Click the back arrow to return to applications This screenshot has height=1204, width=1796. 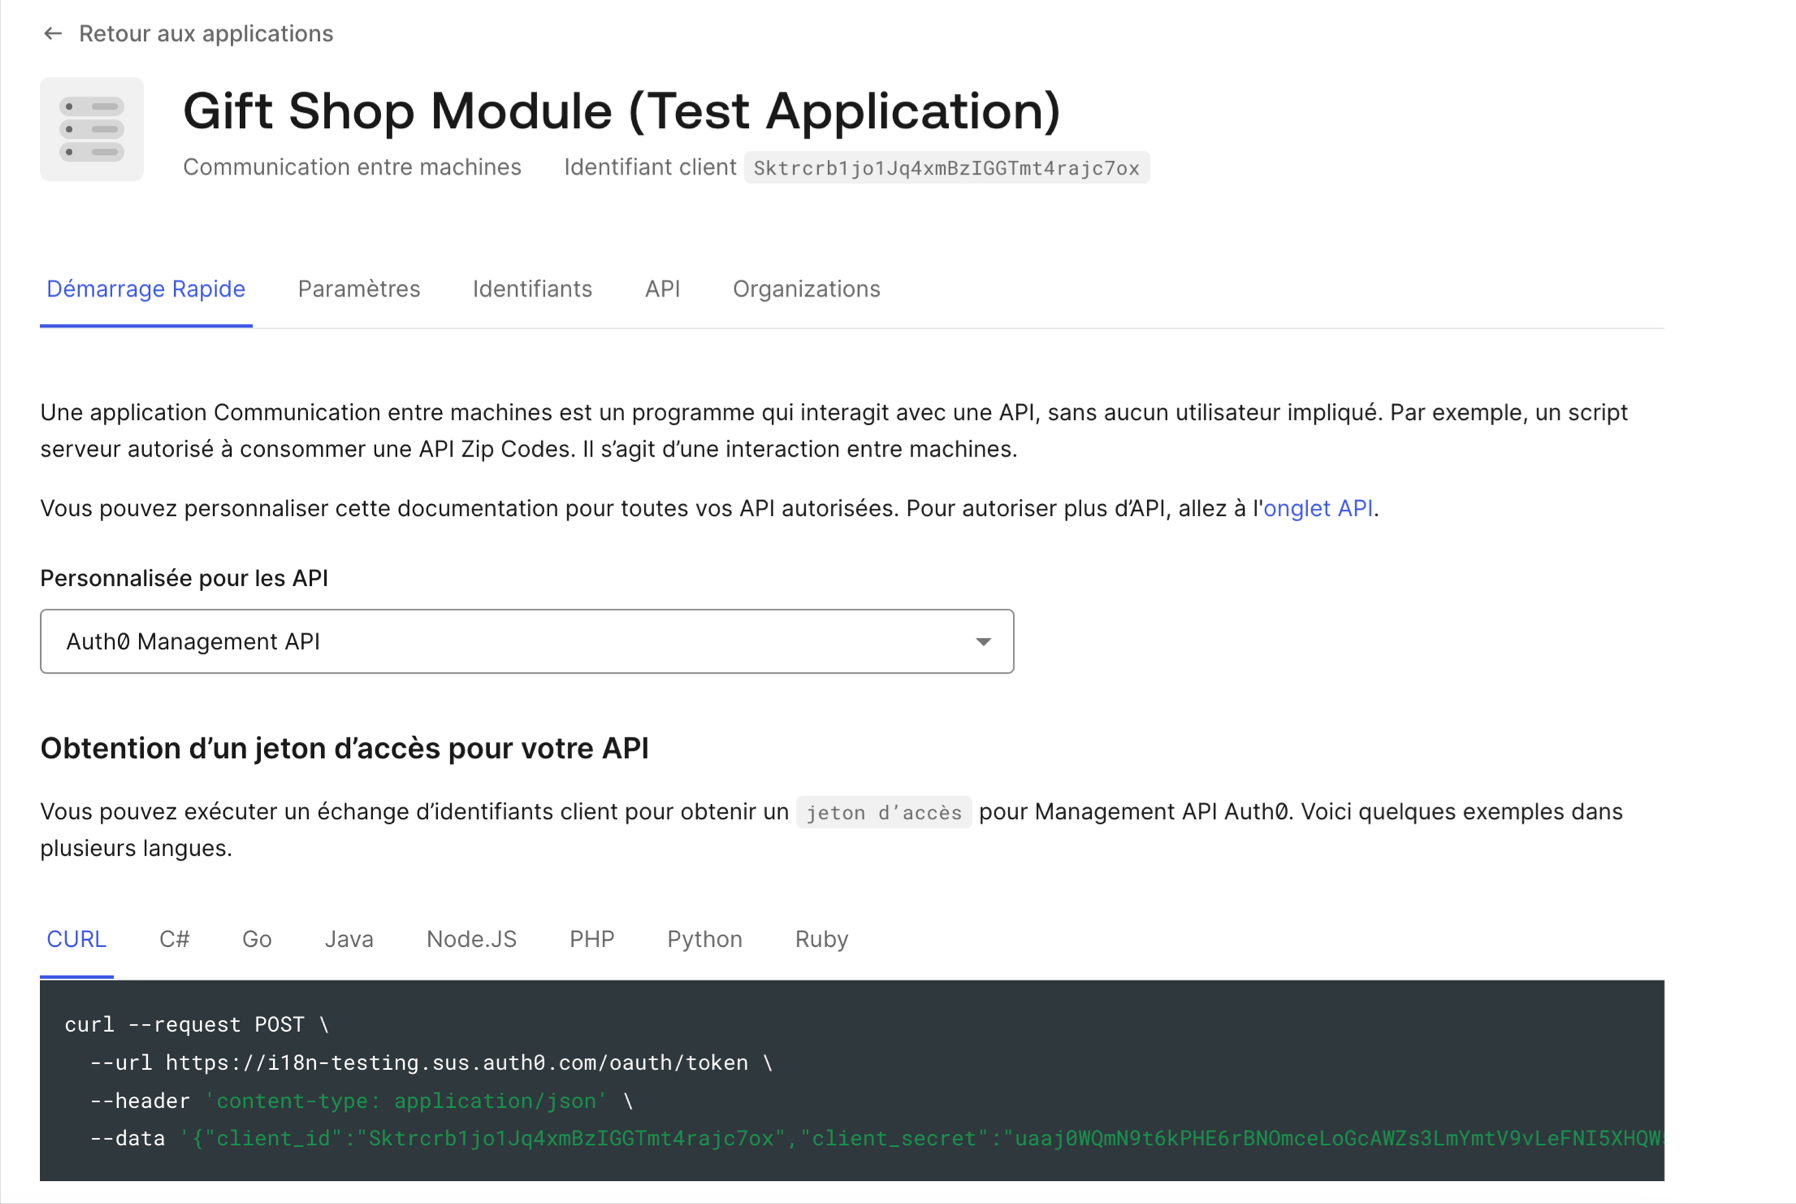pos(51,33)
